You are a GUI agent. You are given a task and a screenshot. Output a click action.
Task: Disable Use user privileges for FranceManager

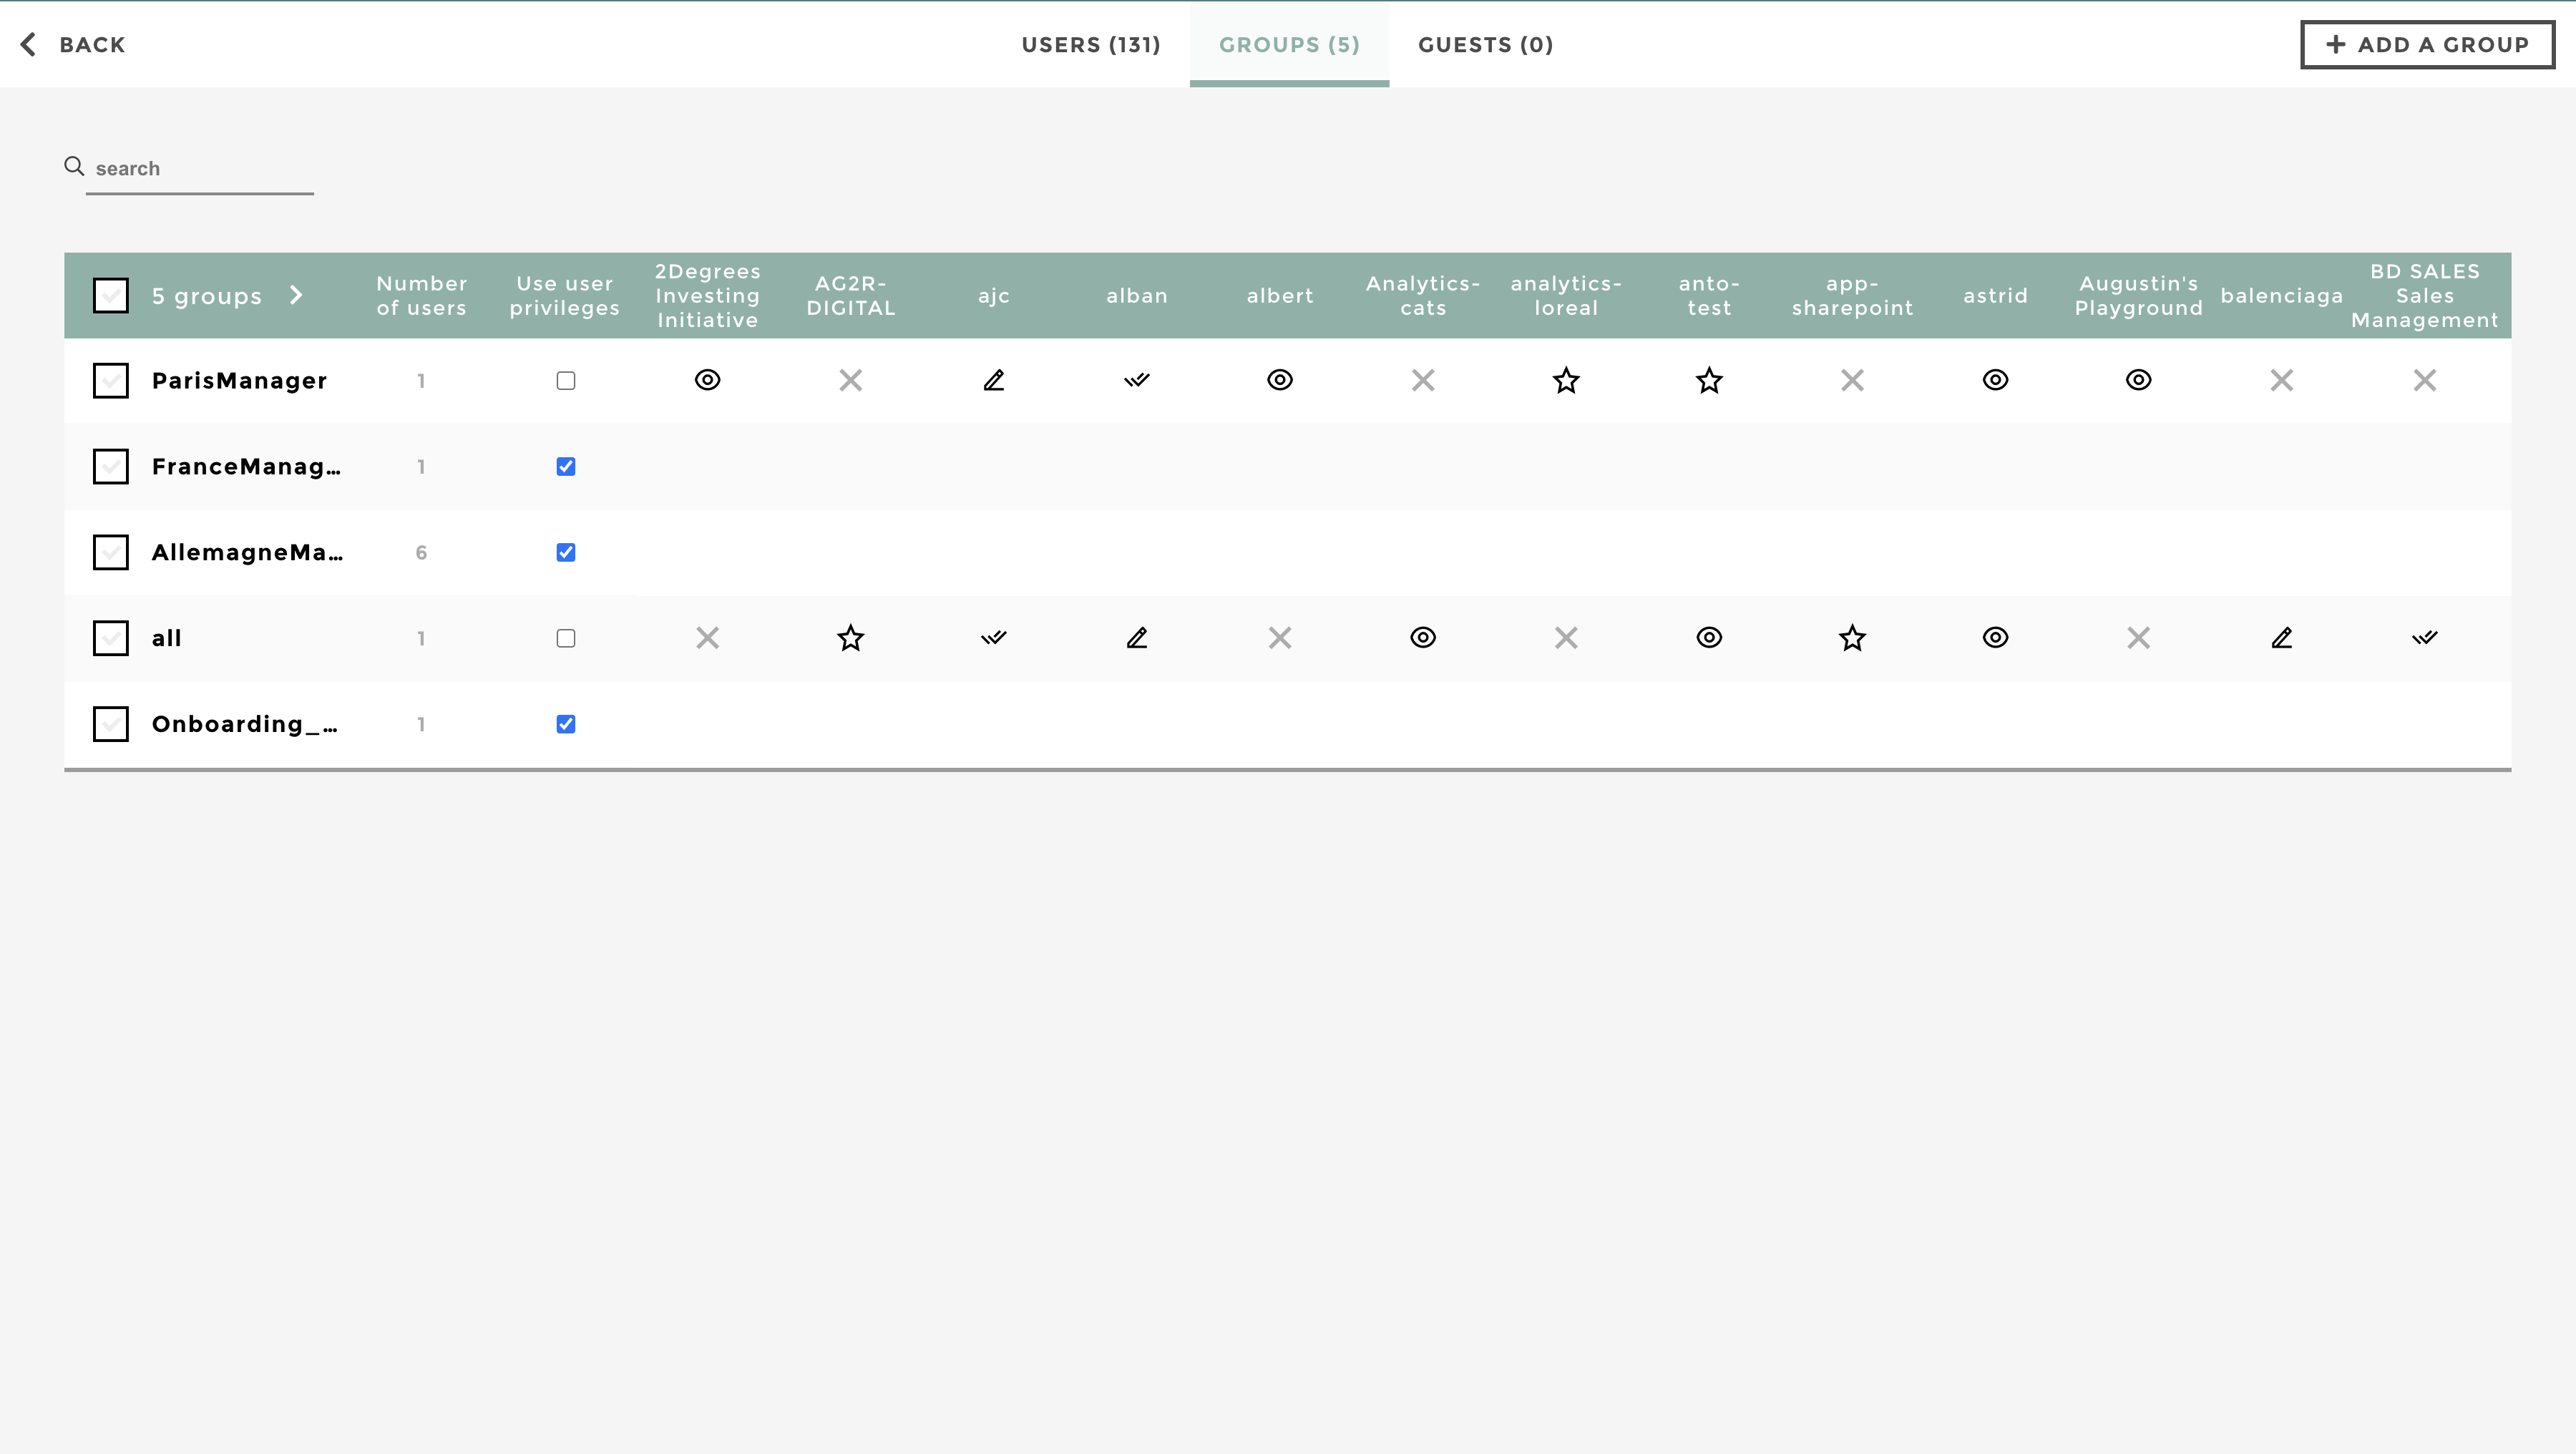(x=566, y=466)
